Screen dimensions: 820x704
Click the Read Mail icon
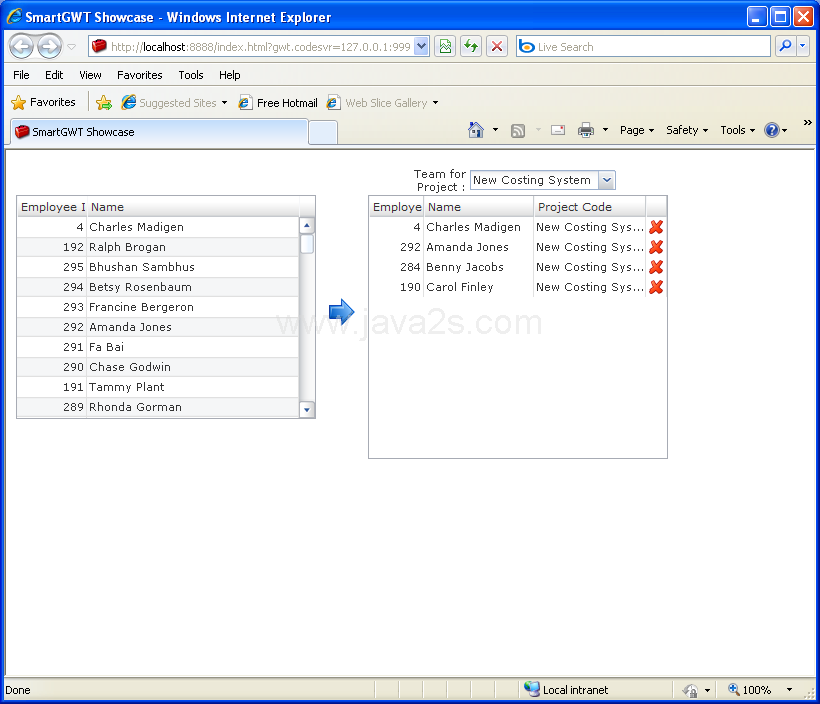tap(558, 130)
